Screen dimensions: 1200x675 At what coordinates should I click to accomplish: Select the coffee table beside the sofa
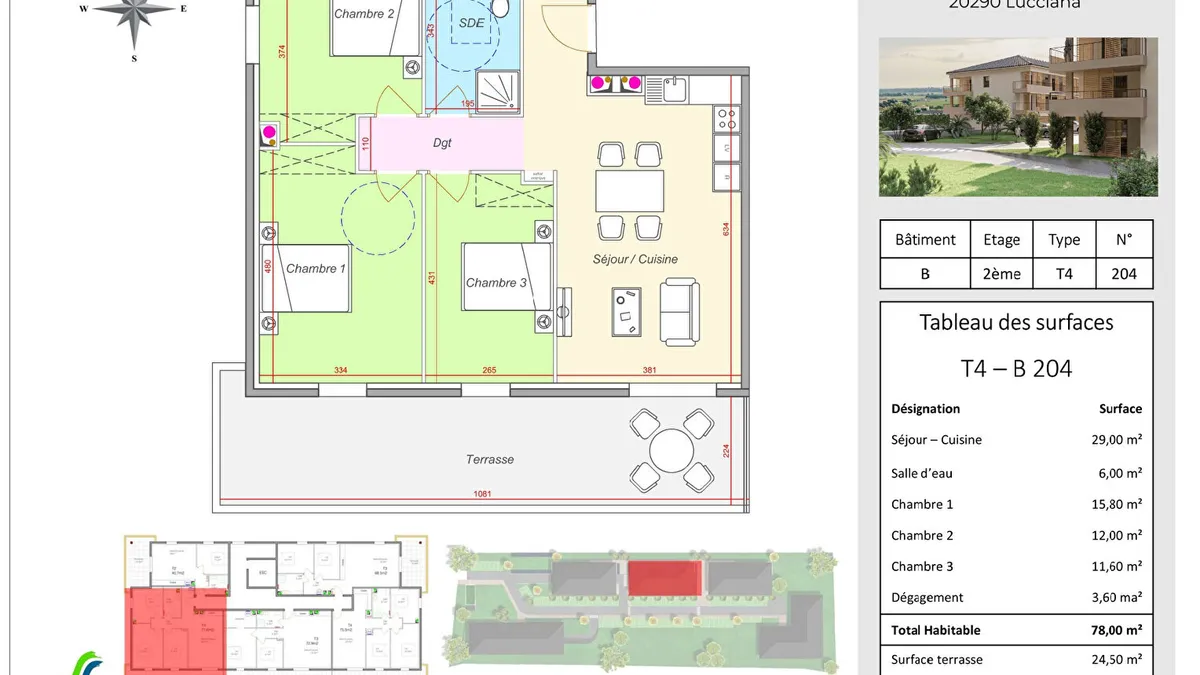629,311
